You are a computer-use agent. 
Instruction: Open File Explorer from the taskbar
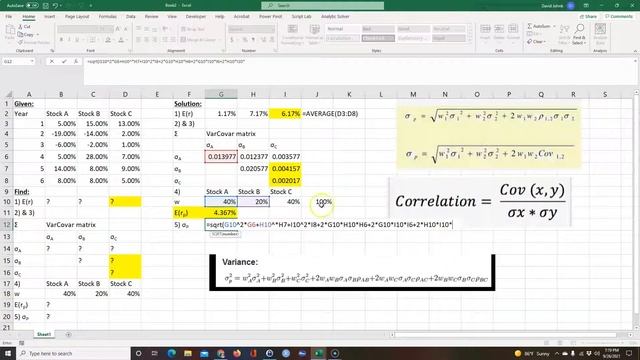pos(188,353)
